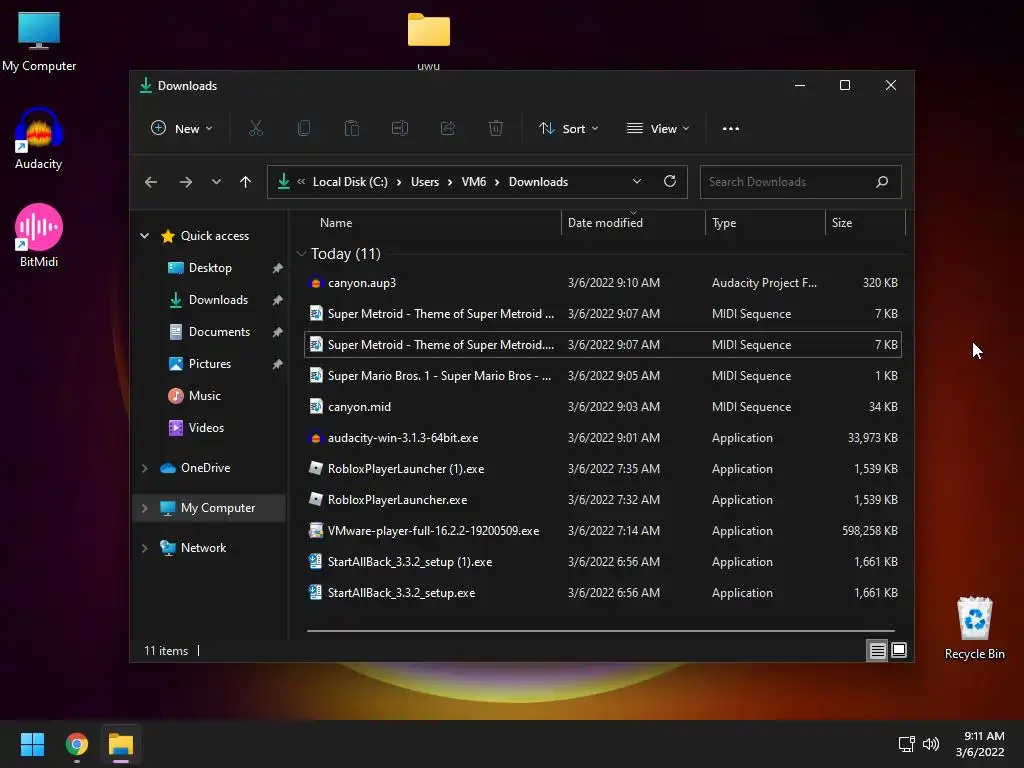Open Pictures in Quick access

[x=209, y=364]
